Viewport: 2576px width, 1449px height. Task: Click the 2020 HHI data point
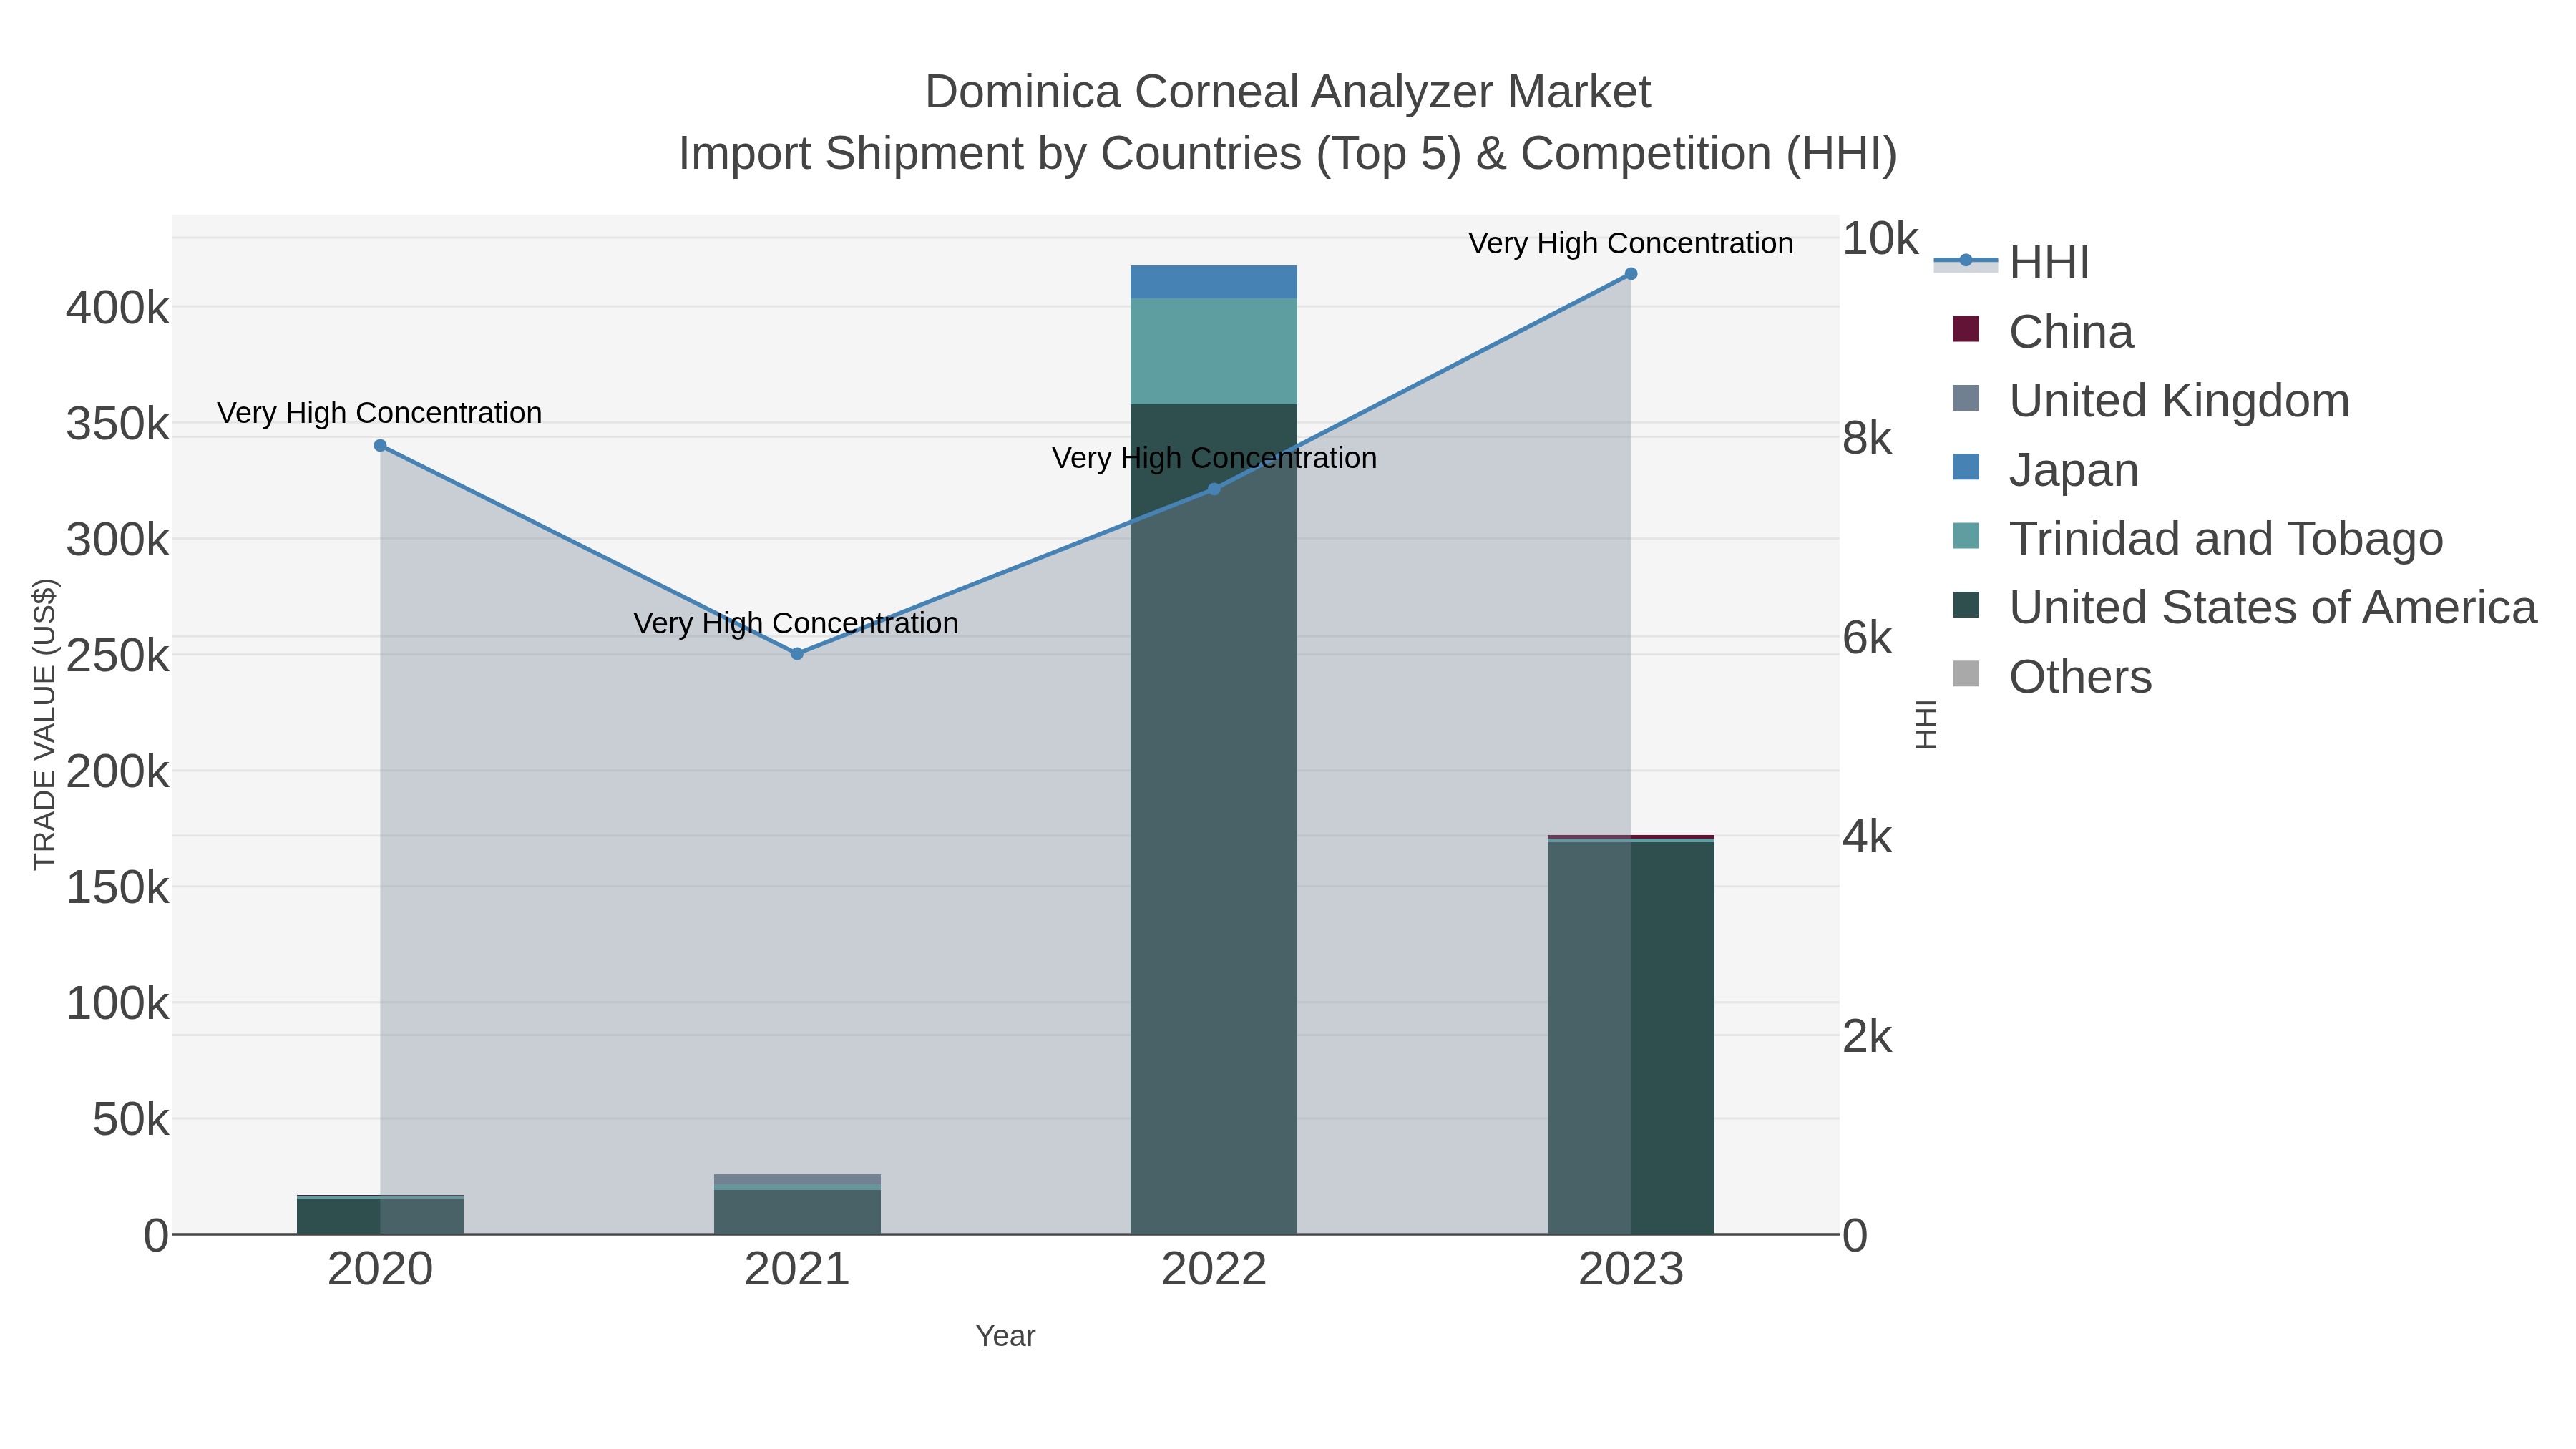(x=380, y=446)
